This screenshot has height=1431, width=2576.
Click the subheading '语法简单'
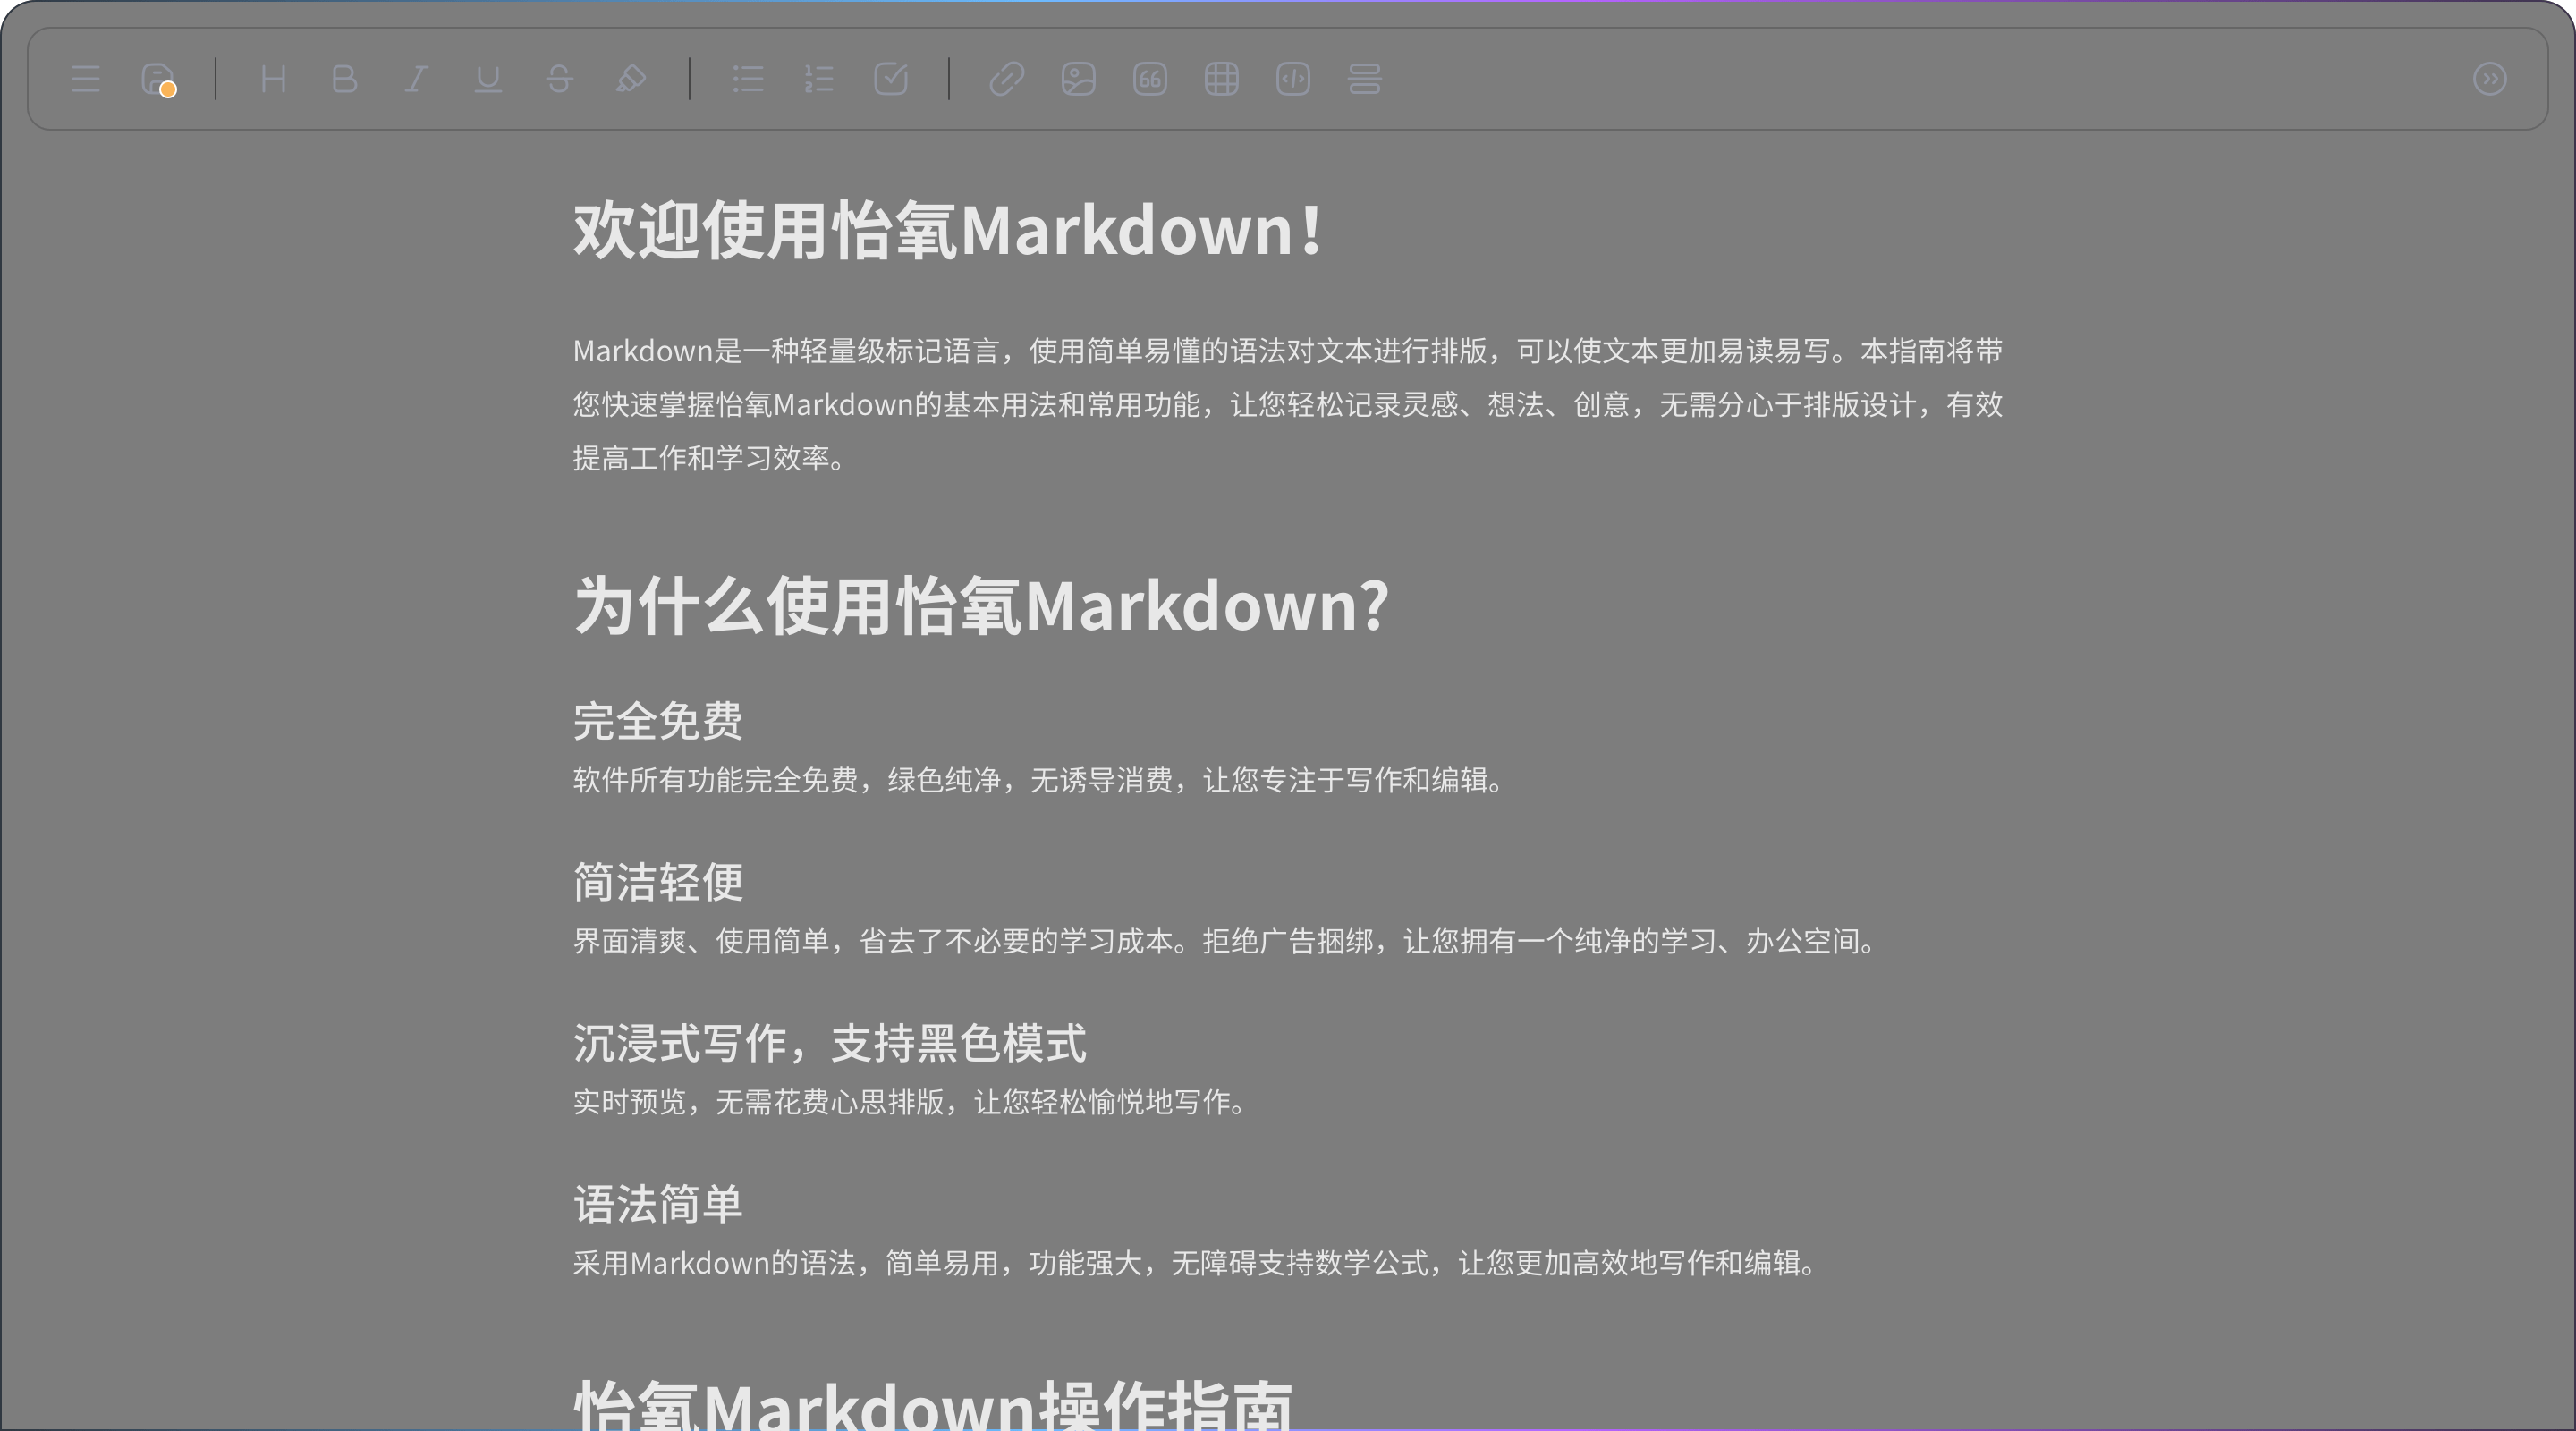pyautogui.click(x=658, y=1204)
